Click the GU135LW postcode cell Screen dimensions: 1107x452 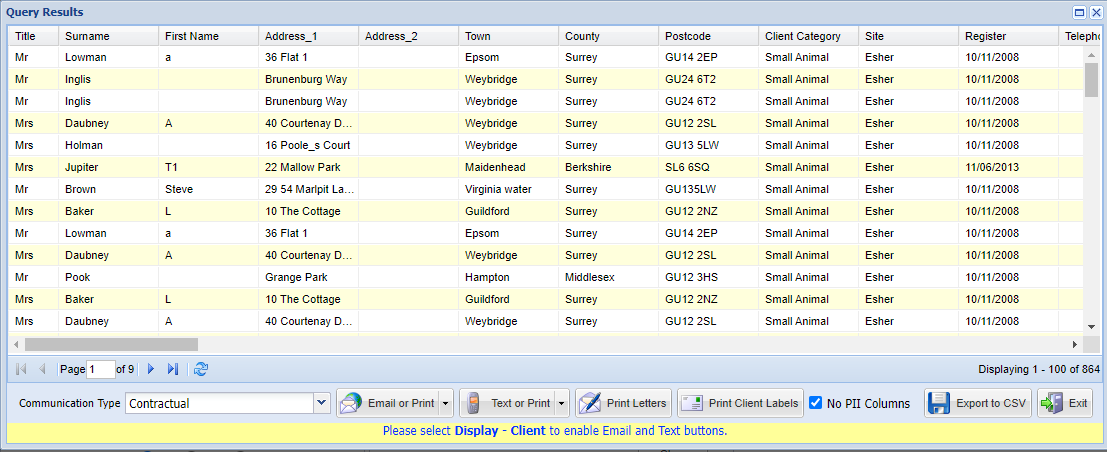(709, 189)
